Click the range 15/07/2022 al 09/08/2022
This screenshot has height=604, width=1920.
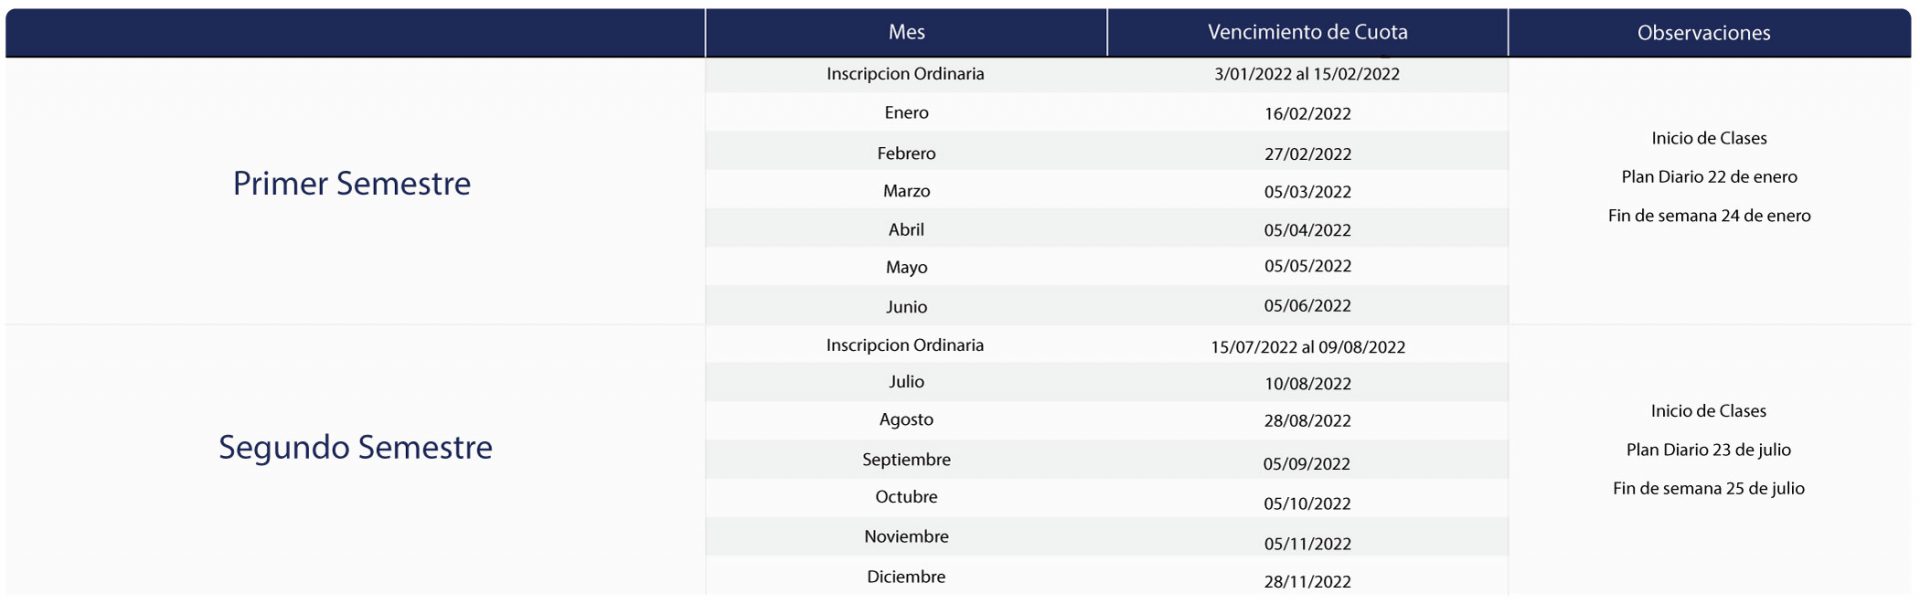pyautogui.click(x=1307, y=347)
